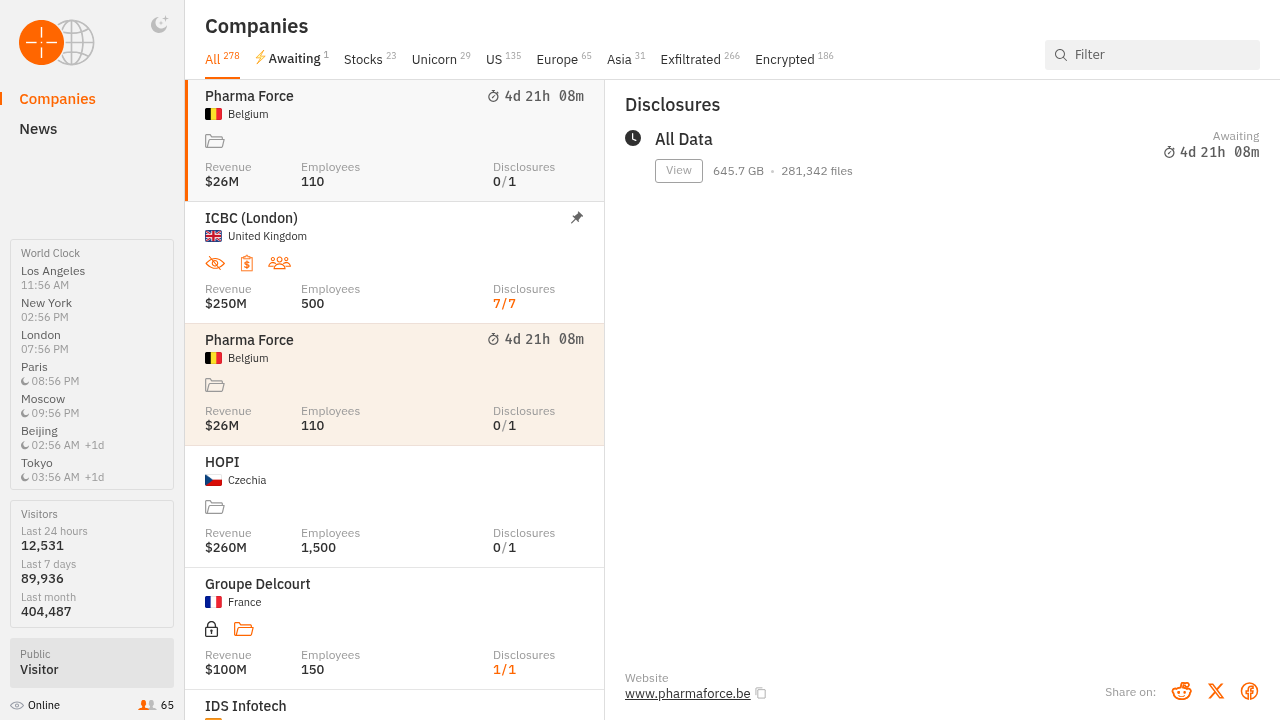The image size is (1280, 720).
Task: Switch to the US tab
Action: [x=503, y=59]
